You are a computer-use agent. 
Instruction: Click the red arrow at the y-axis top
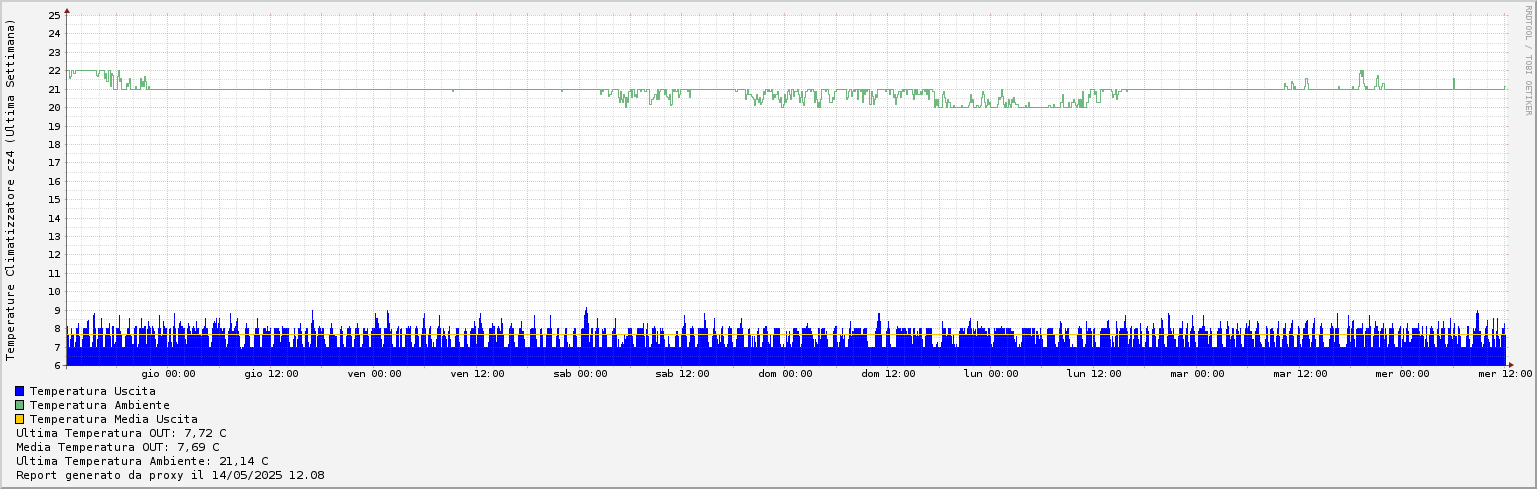tap(67, 11)
